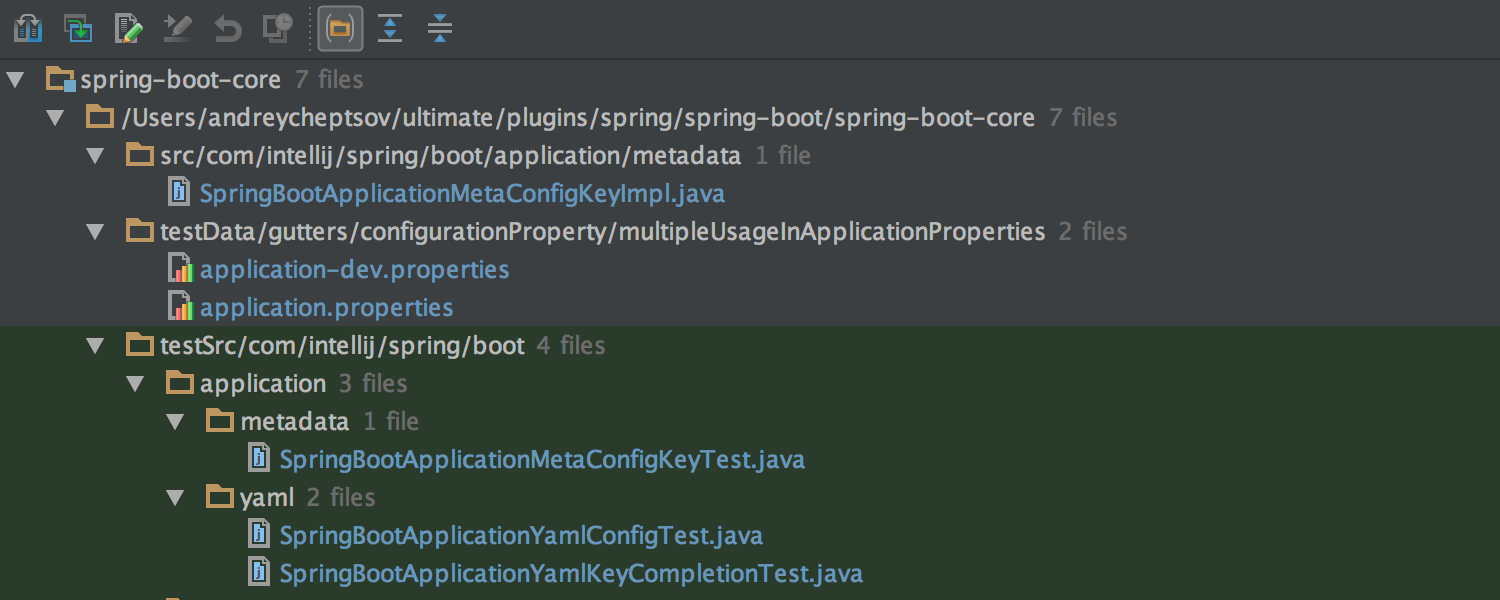Select the application-dev.properties file
Image resolution: width=1500 pixels, height=600 pixels.
click(354, 269)
